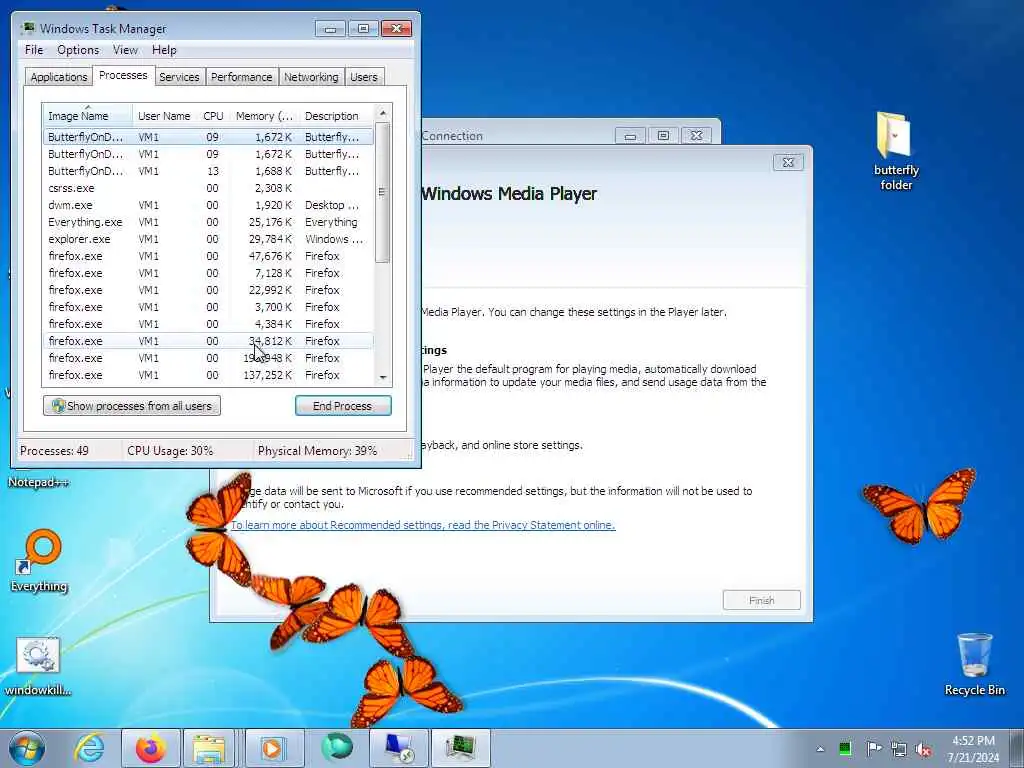Click Physical Memory: 39% in status bar
1024x768 pixels.
(x=317, y=451)
